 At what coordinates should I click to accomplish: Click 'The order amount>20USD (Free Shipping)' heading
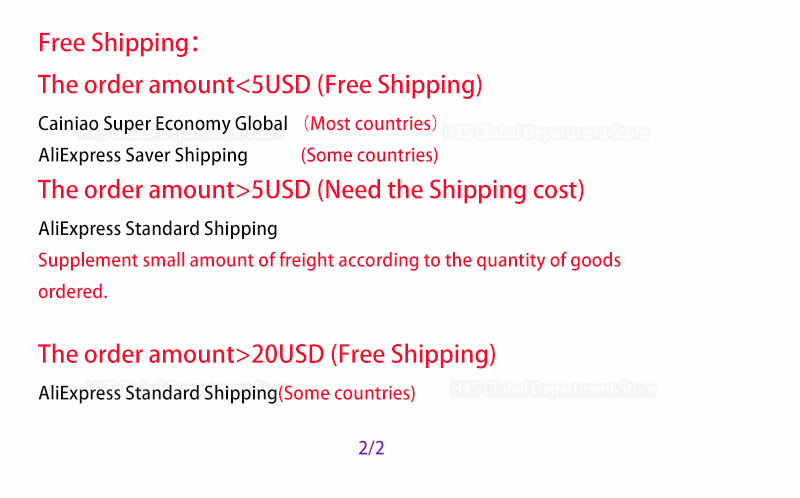[267, 355]
